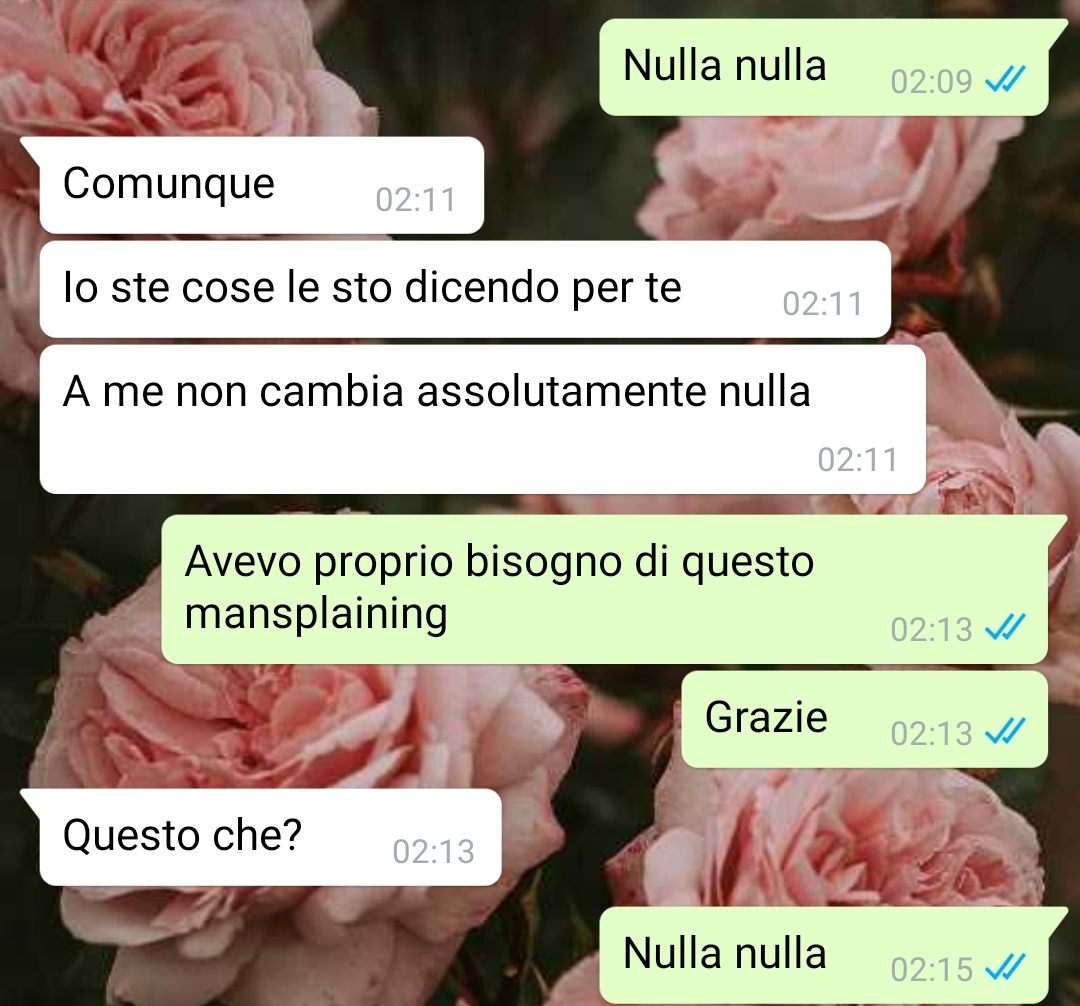Viewport: 1080px width, 1006px height.
Task: Tap 'A me non cambia assolutamente nulla' message
Action: [x=483, y=419]
